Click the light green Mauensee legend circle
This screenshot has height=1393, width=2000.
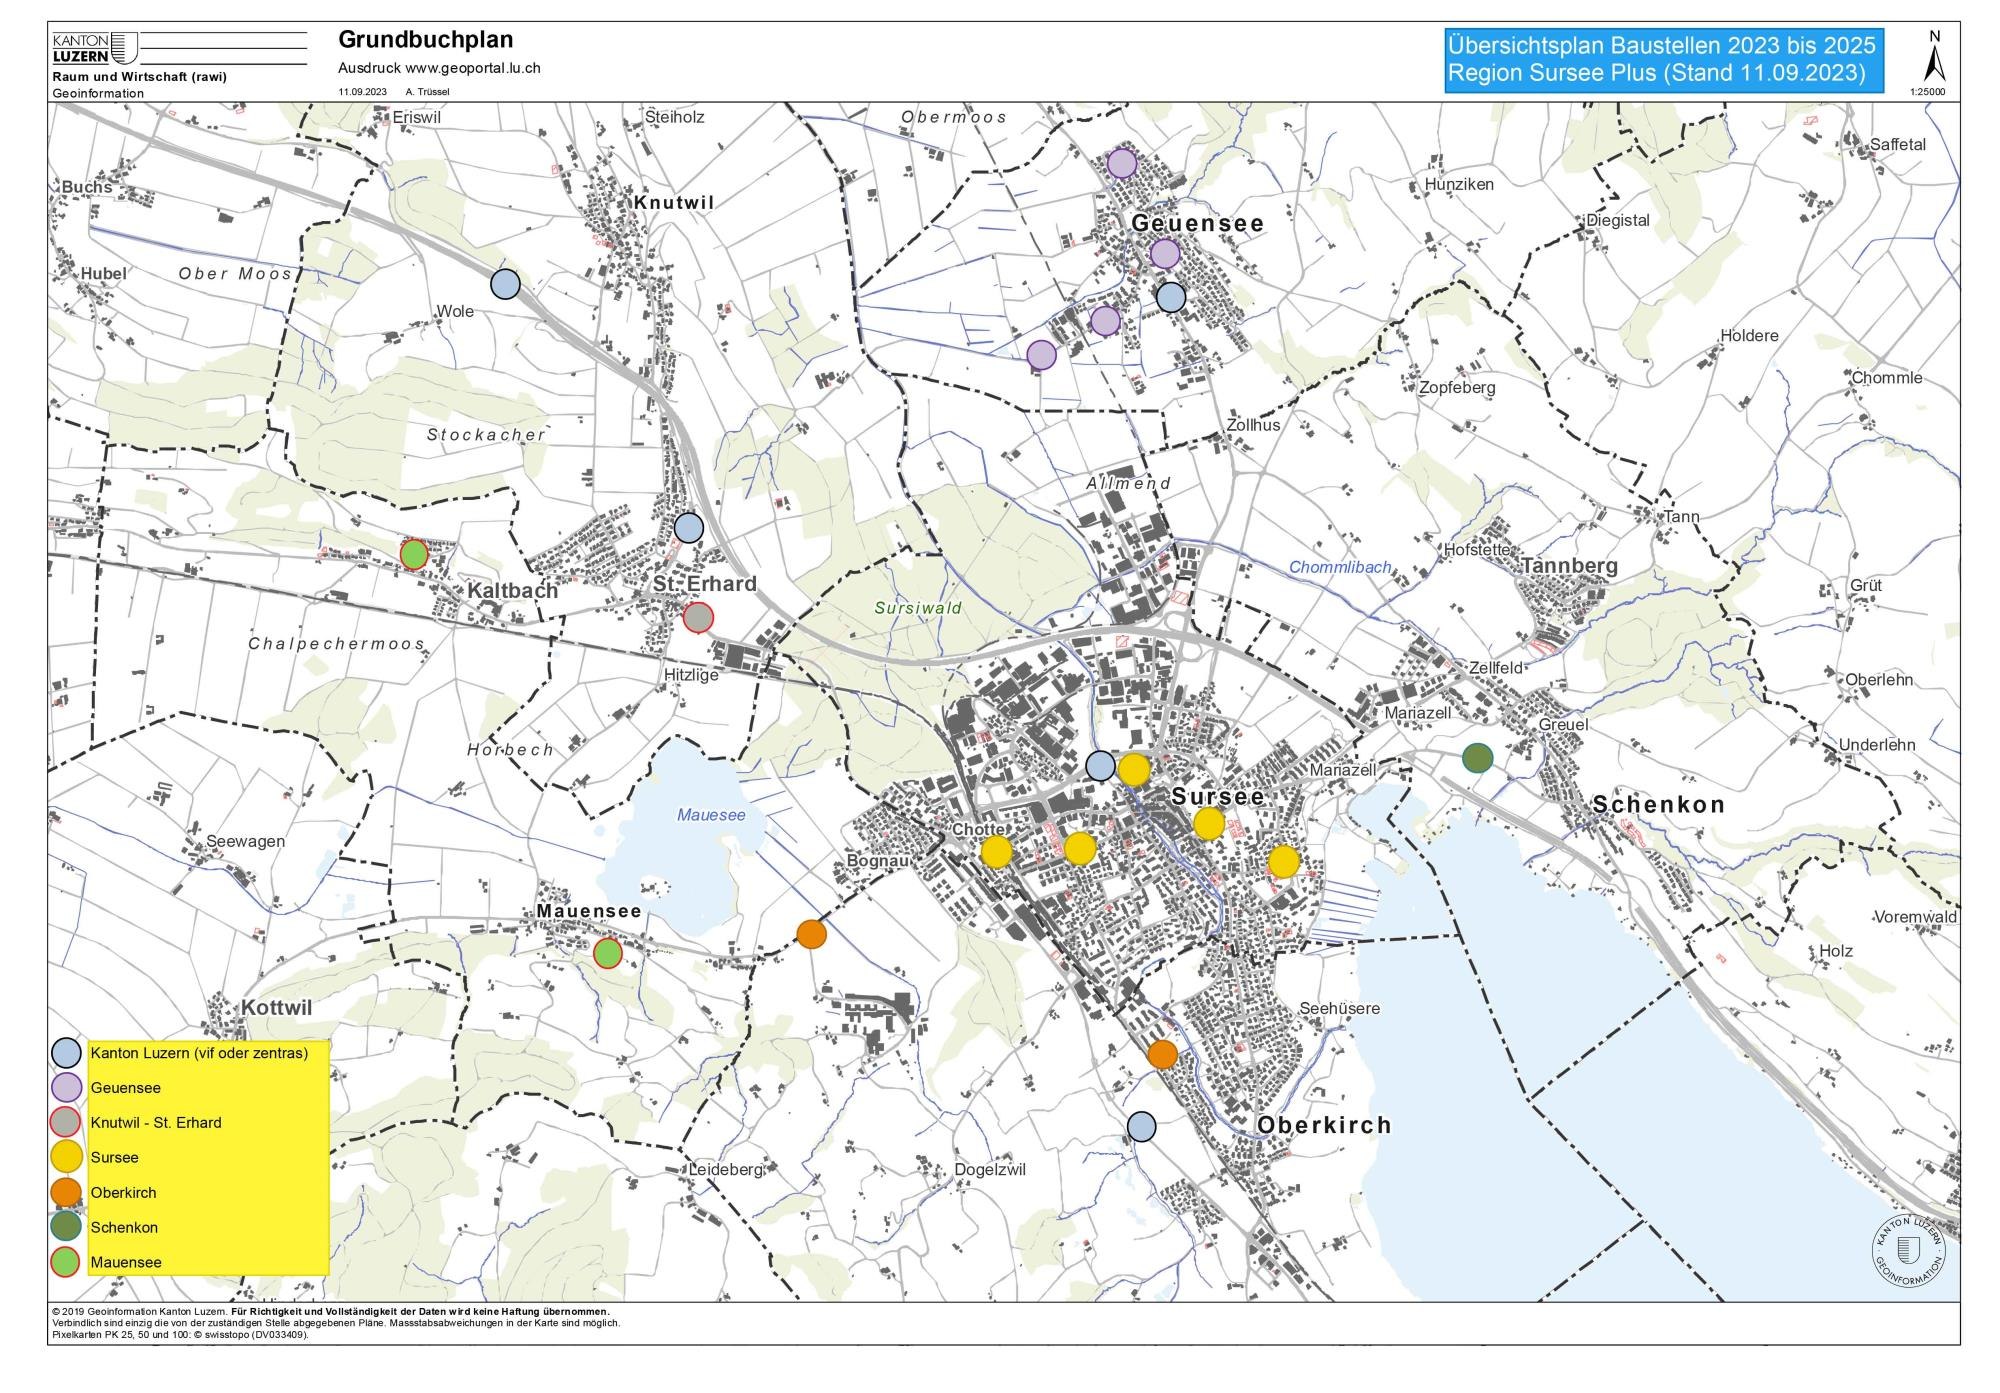point(66,1262)
